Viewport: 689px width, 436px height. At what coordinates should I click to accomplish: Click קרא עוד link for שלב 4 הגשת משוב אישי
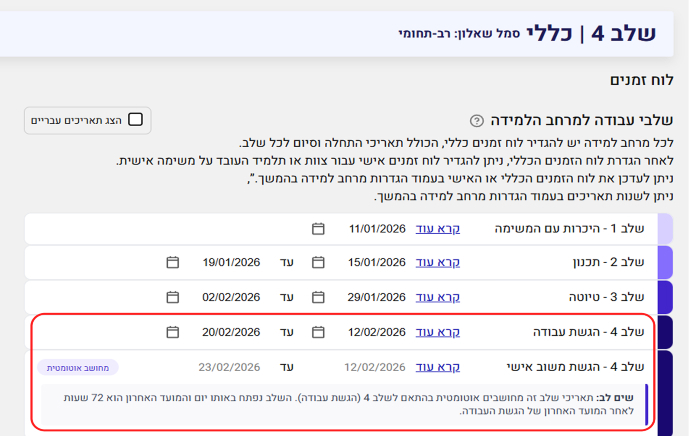point(438,367)
